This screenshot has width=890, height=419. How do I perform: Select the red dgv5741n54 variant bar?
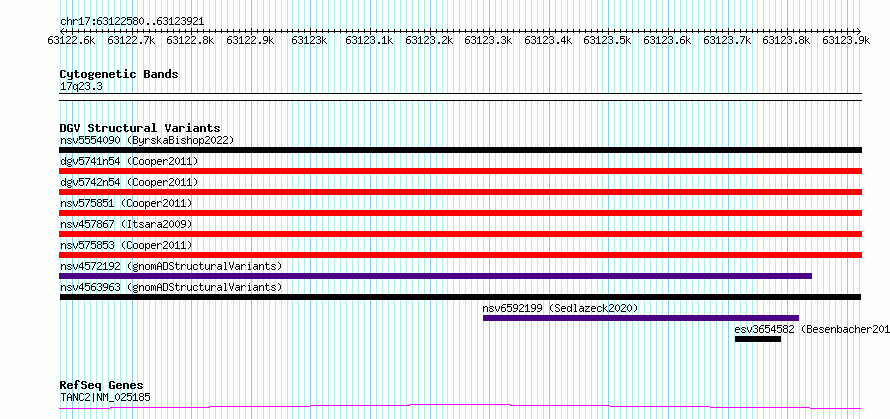pyautogui.click(x=460, y=171)
